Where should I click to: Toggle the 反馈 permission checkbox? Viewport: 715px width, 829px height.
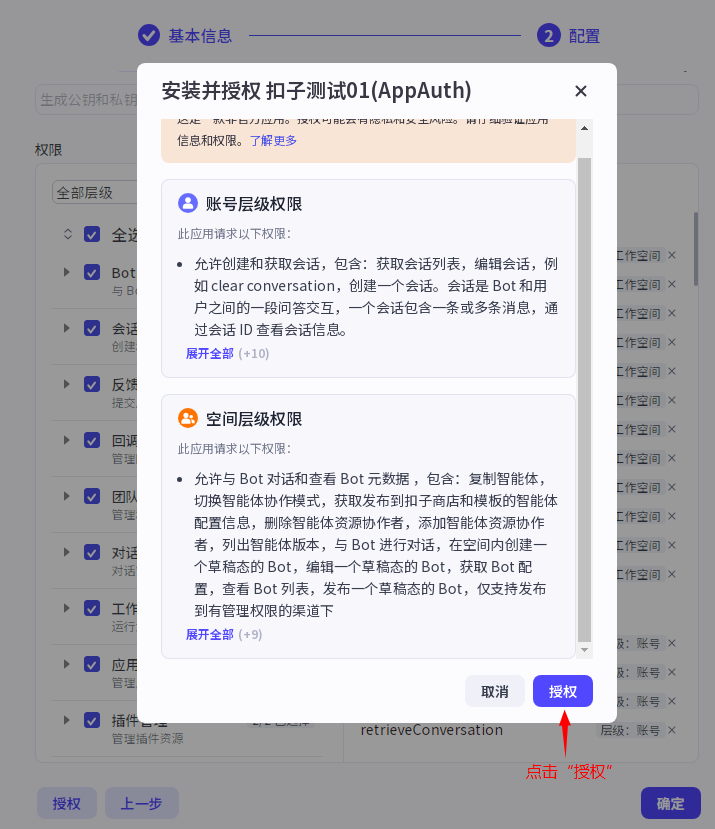92,384
